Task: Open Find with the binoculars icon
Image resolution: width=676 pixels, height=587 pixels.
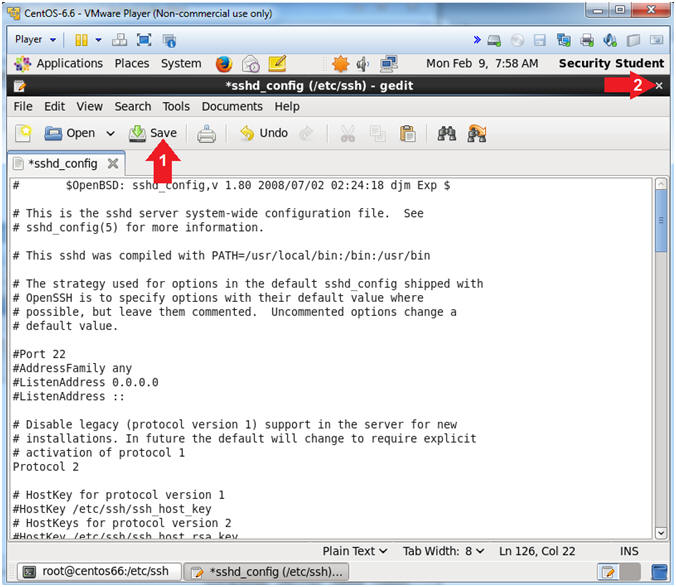Action: [x=447, y=134]
